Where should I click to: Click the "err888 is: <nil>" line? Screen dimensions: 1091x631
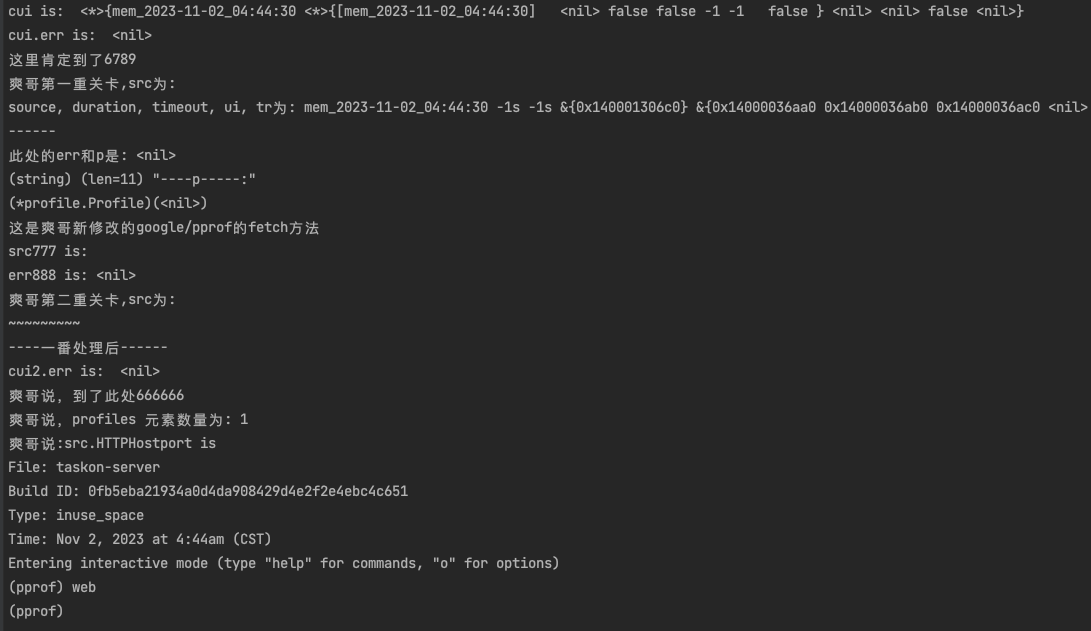72,275
